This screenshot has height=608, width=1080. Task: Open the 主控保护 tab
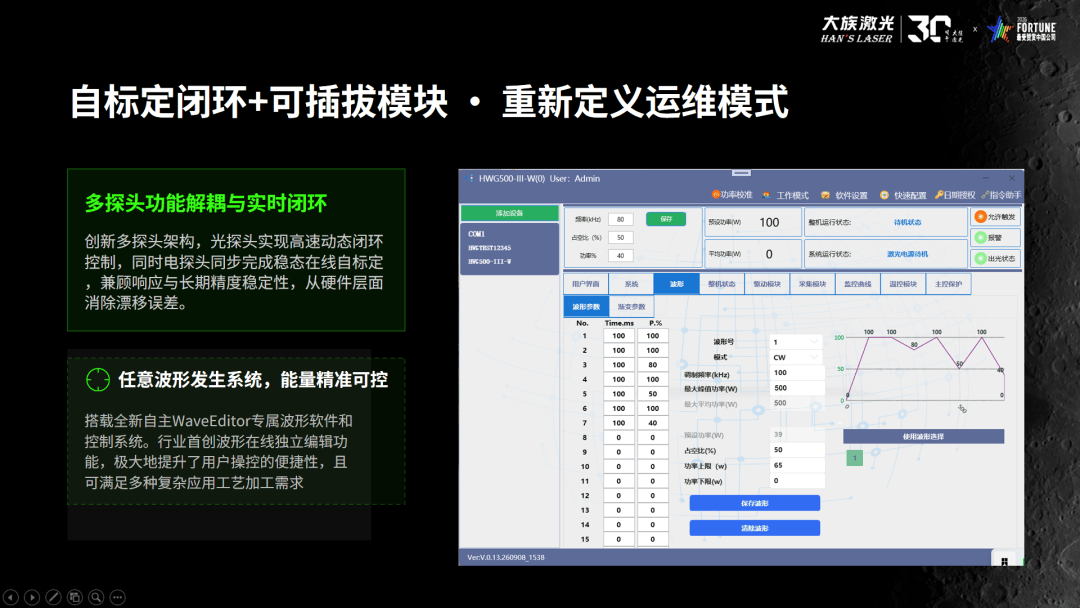click(x=948, y=284)
